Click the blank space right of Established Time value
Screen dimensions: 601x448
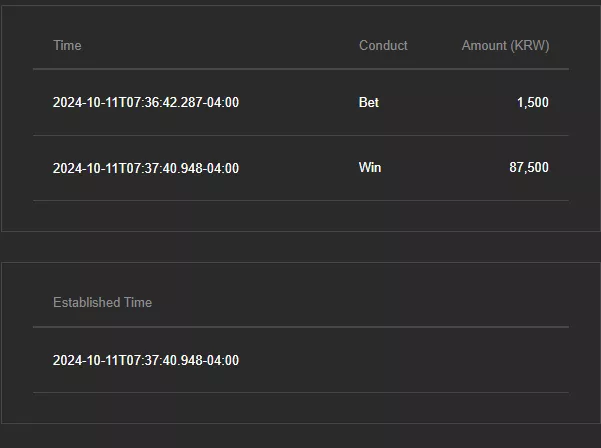[x=402, y=360]
